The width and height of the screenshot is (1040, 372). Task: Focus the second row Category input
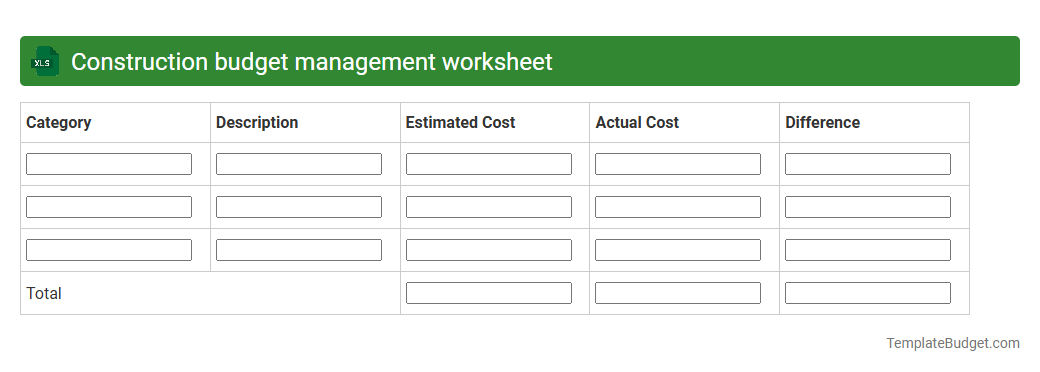[x=109, y=207]
